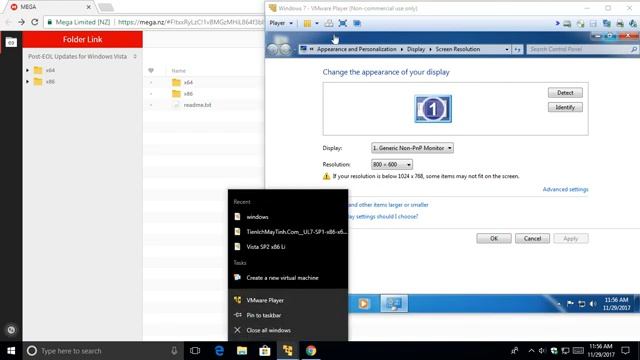Click VMware pause/suspend yellow icon
640x360 pixels.
307,24
